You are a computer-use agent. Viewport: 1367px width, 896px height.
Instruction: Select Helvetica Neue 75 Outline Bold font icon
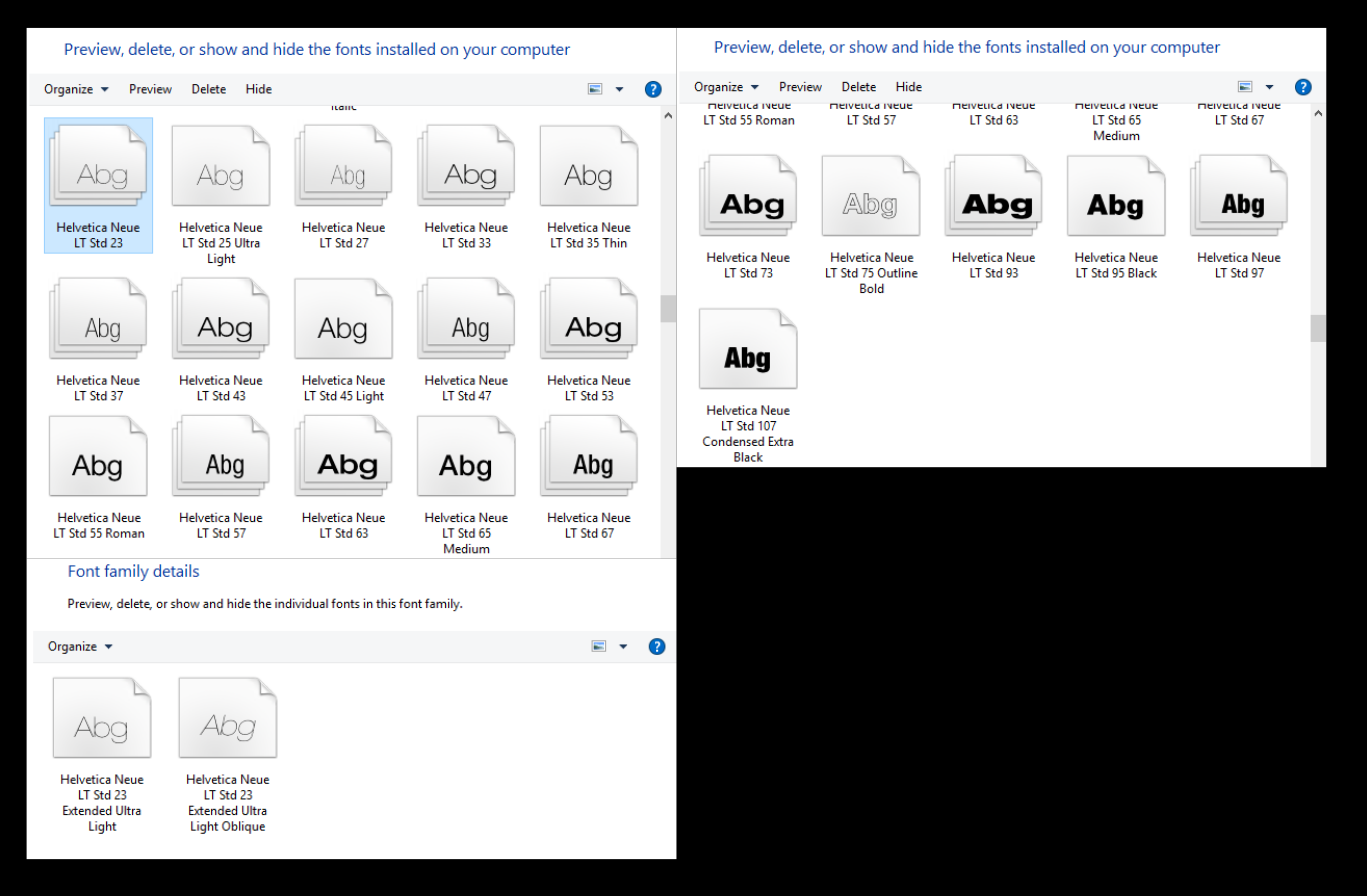pyautogui.click(x=871, y=195)
